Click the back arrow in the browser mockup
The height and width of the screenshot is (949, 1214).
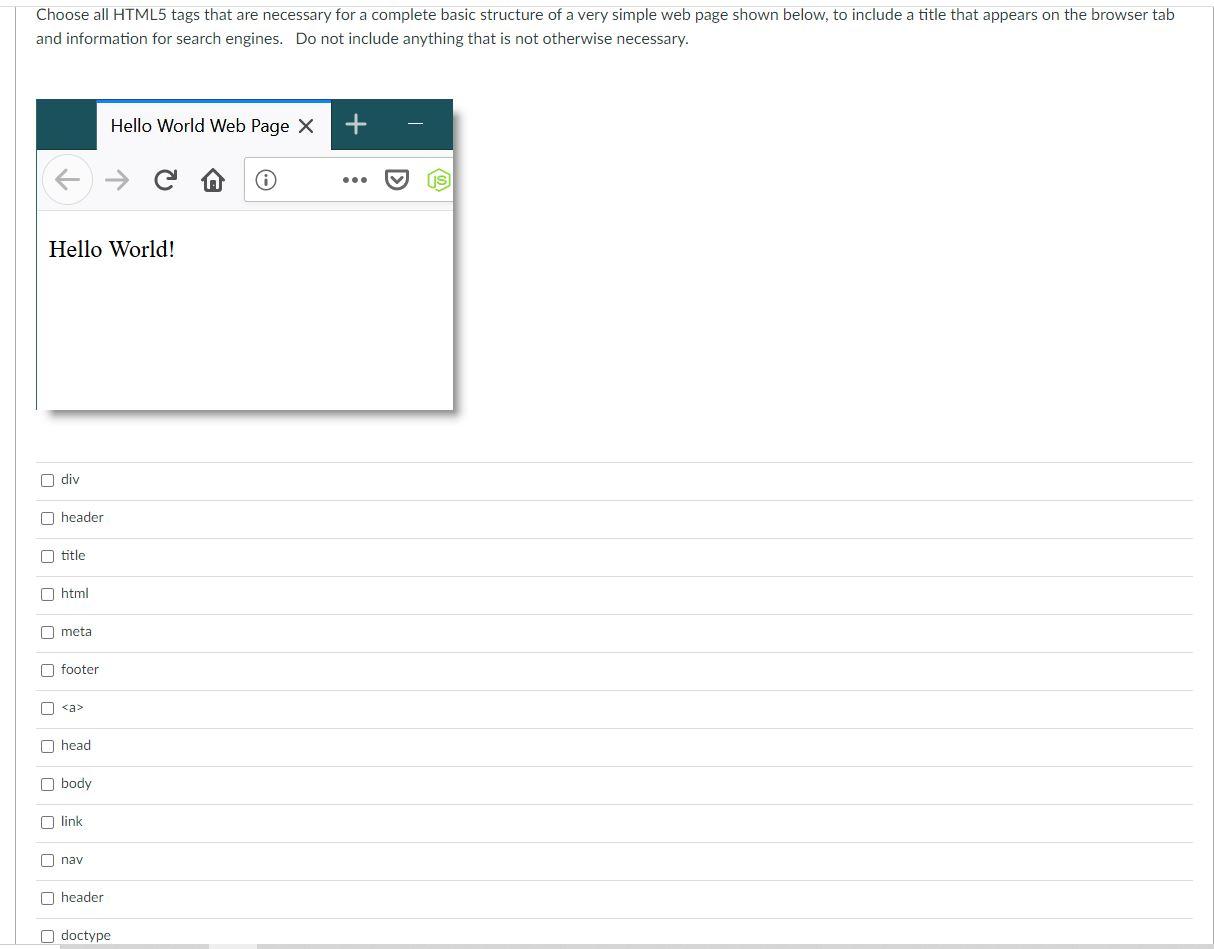tap(67, 180)
